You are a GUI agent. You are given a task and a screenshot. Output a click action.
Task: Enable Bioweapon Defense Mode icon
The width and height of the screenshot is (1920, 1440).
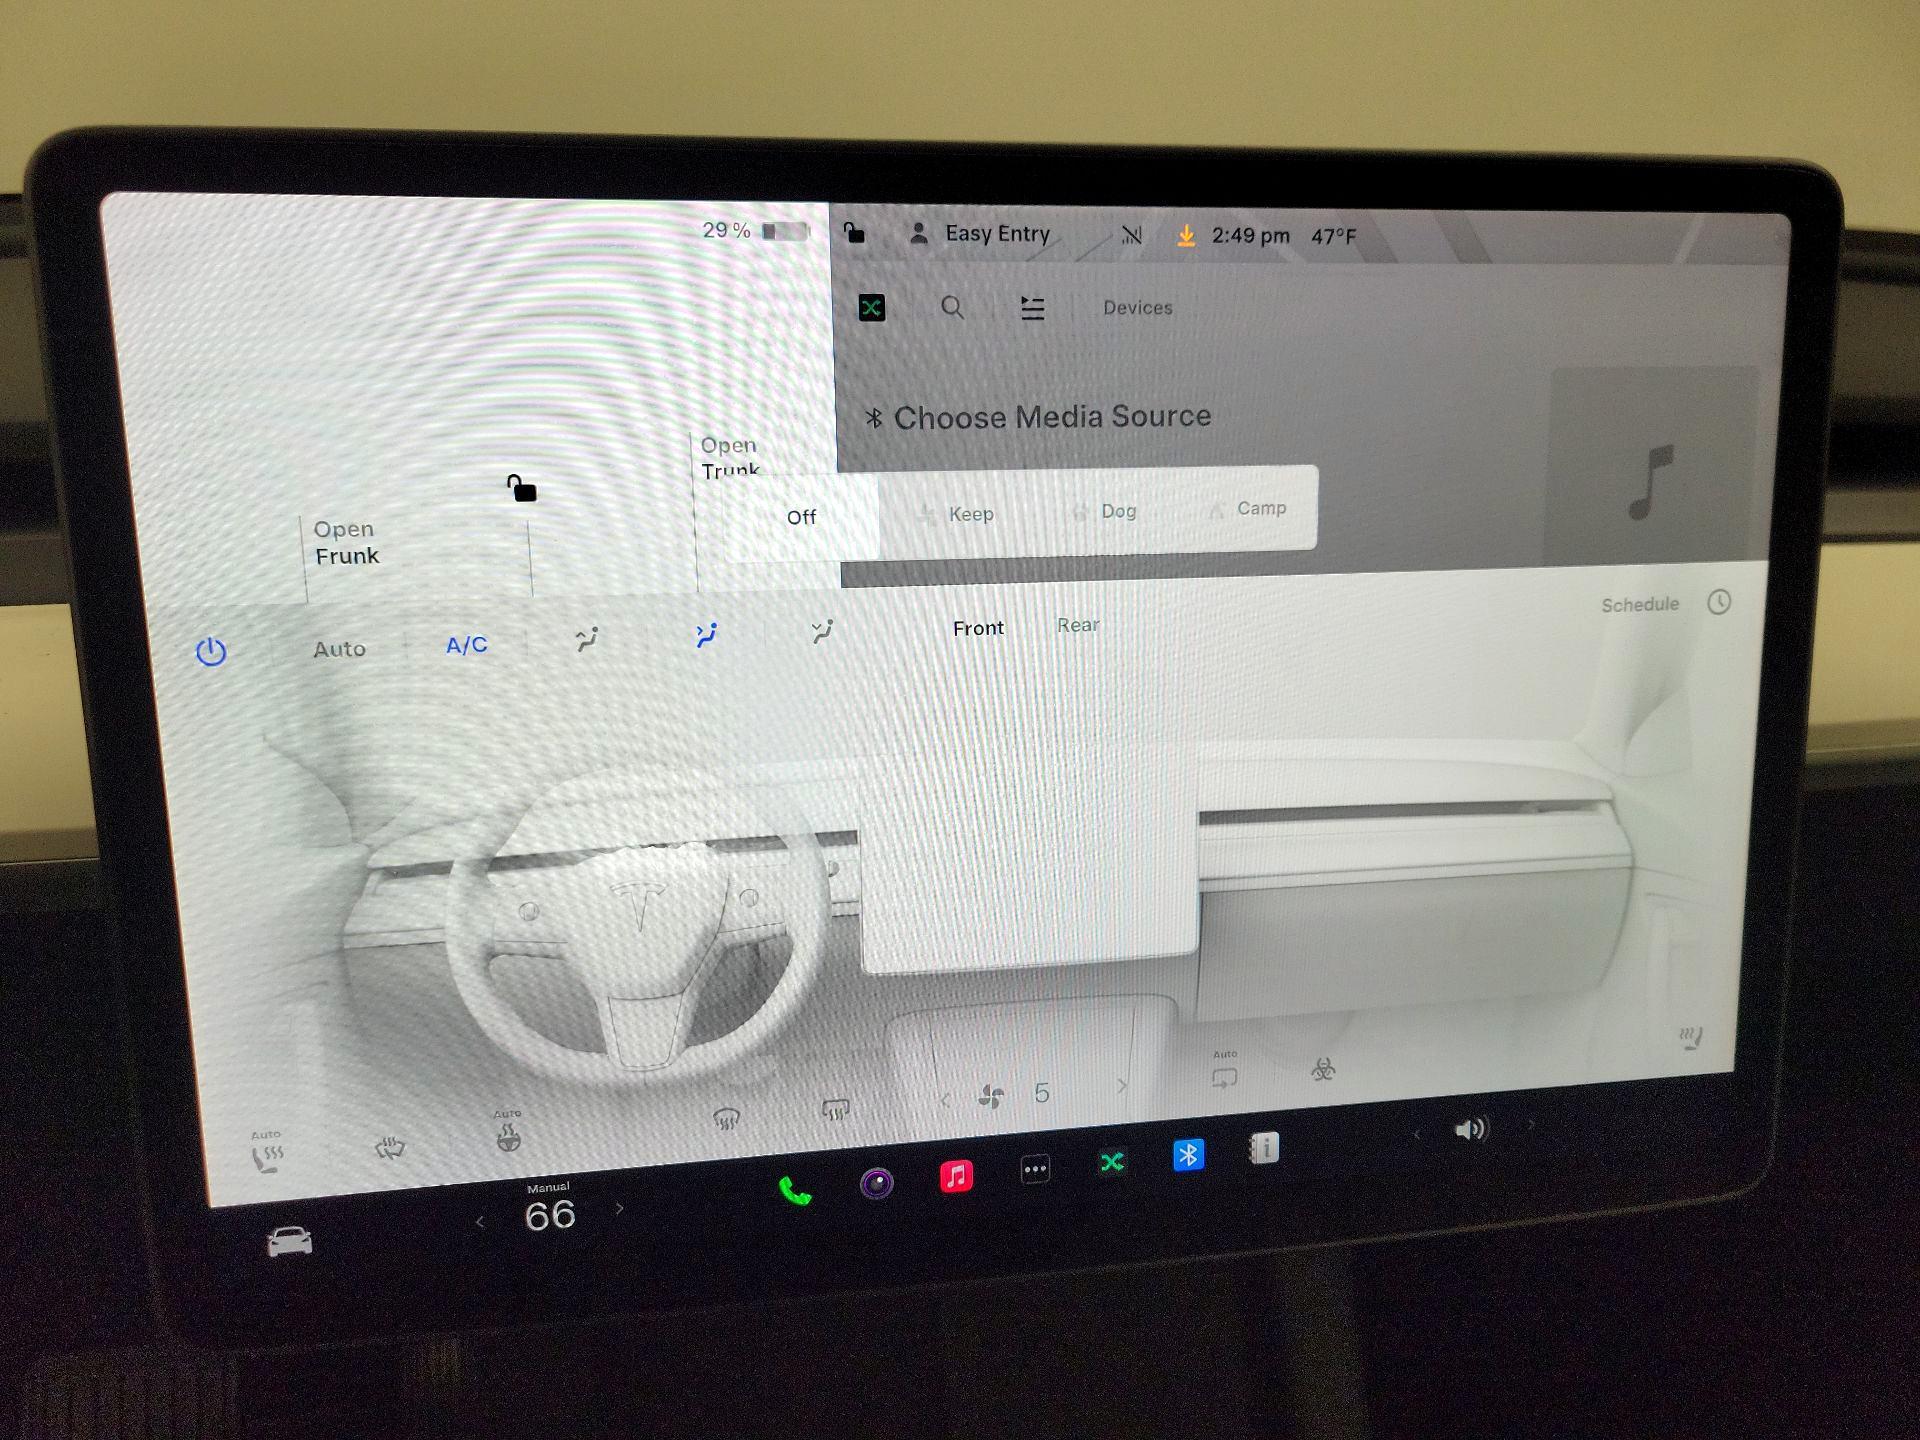pyautogui.click(x=1322, y=1070)
